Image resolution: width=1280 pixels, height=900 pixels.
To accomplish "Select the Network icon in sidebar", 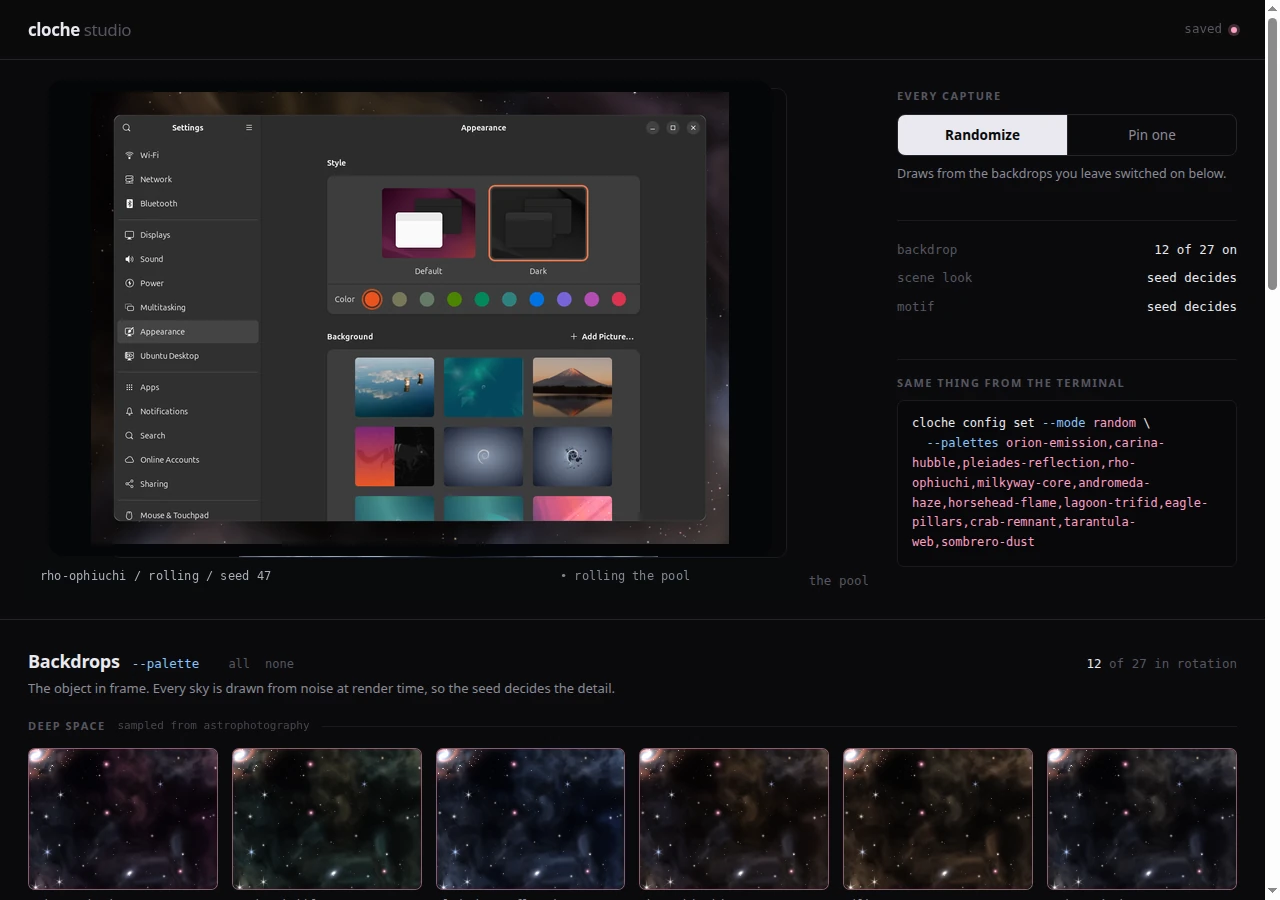I will coord(129,179).
